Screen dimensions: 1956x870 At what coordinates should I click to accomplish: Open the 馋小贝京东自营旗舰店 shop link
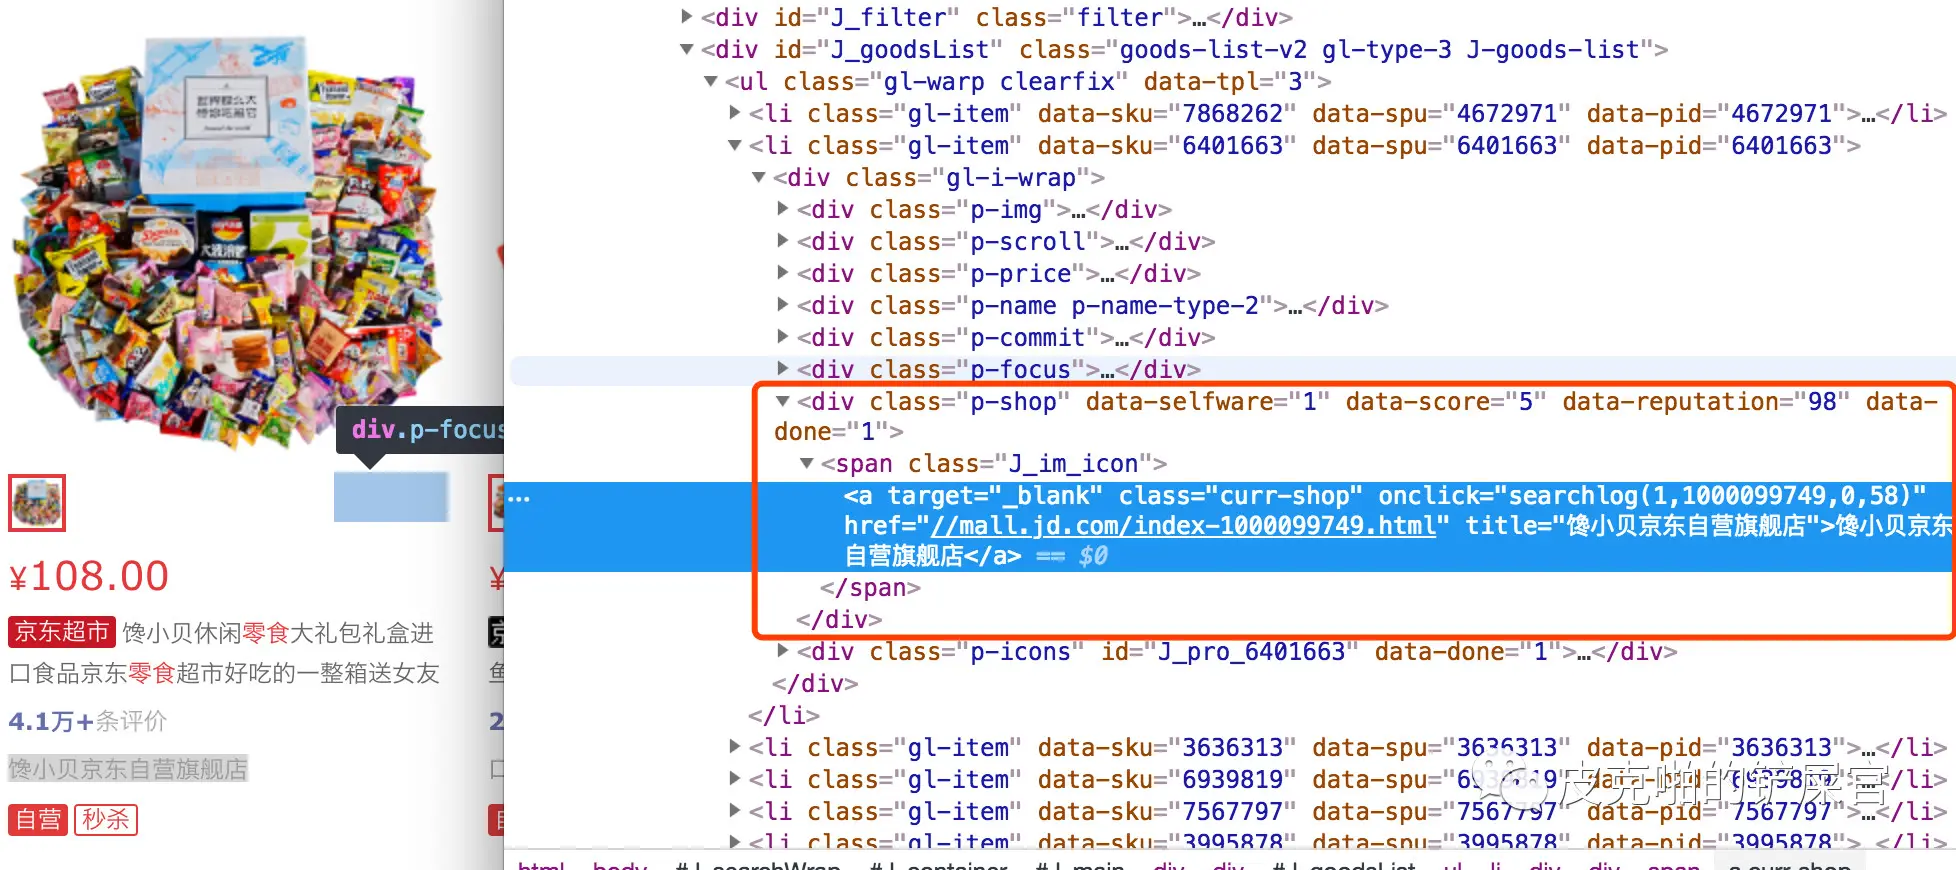128,769
